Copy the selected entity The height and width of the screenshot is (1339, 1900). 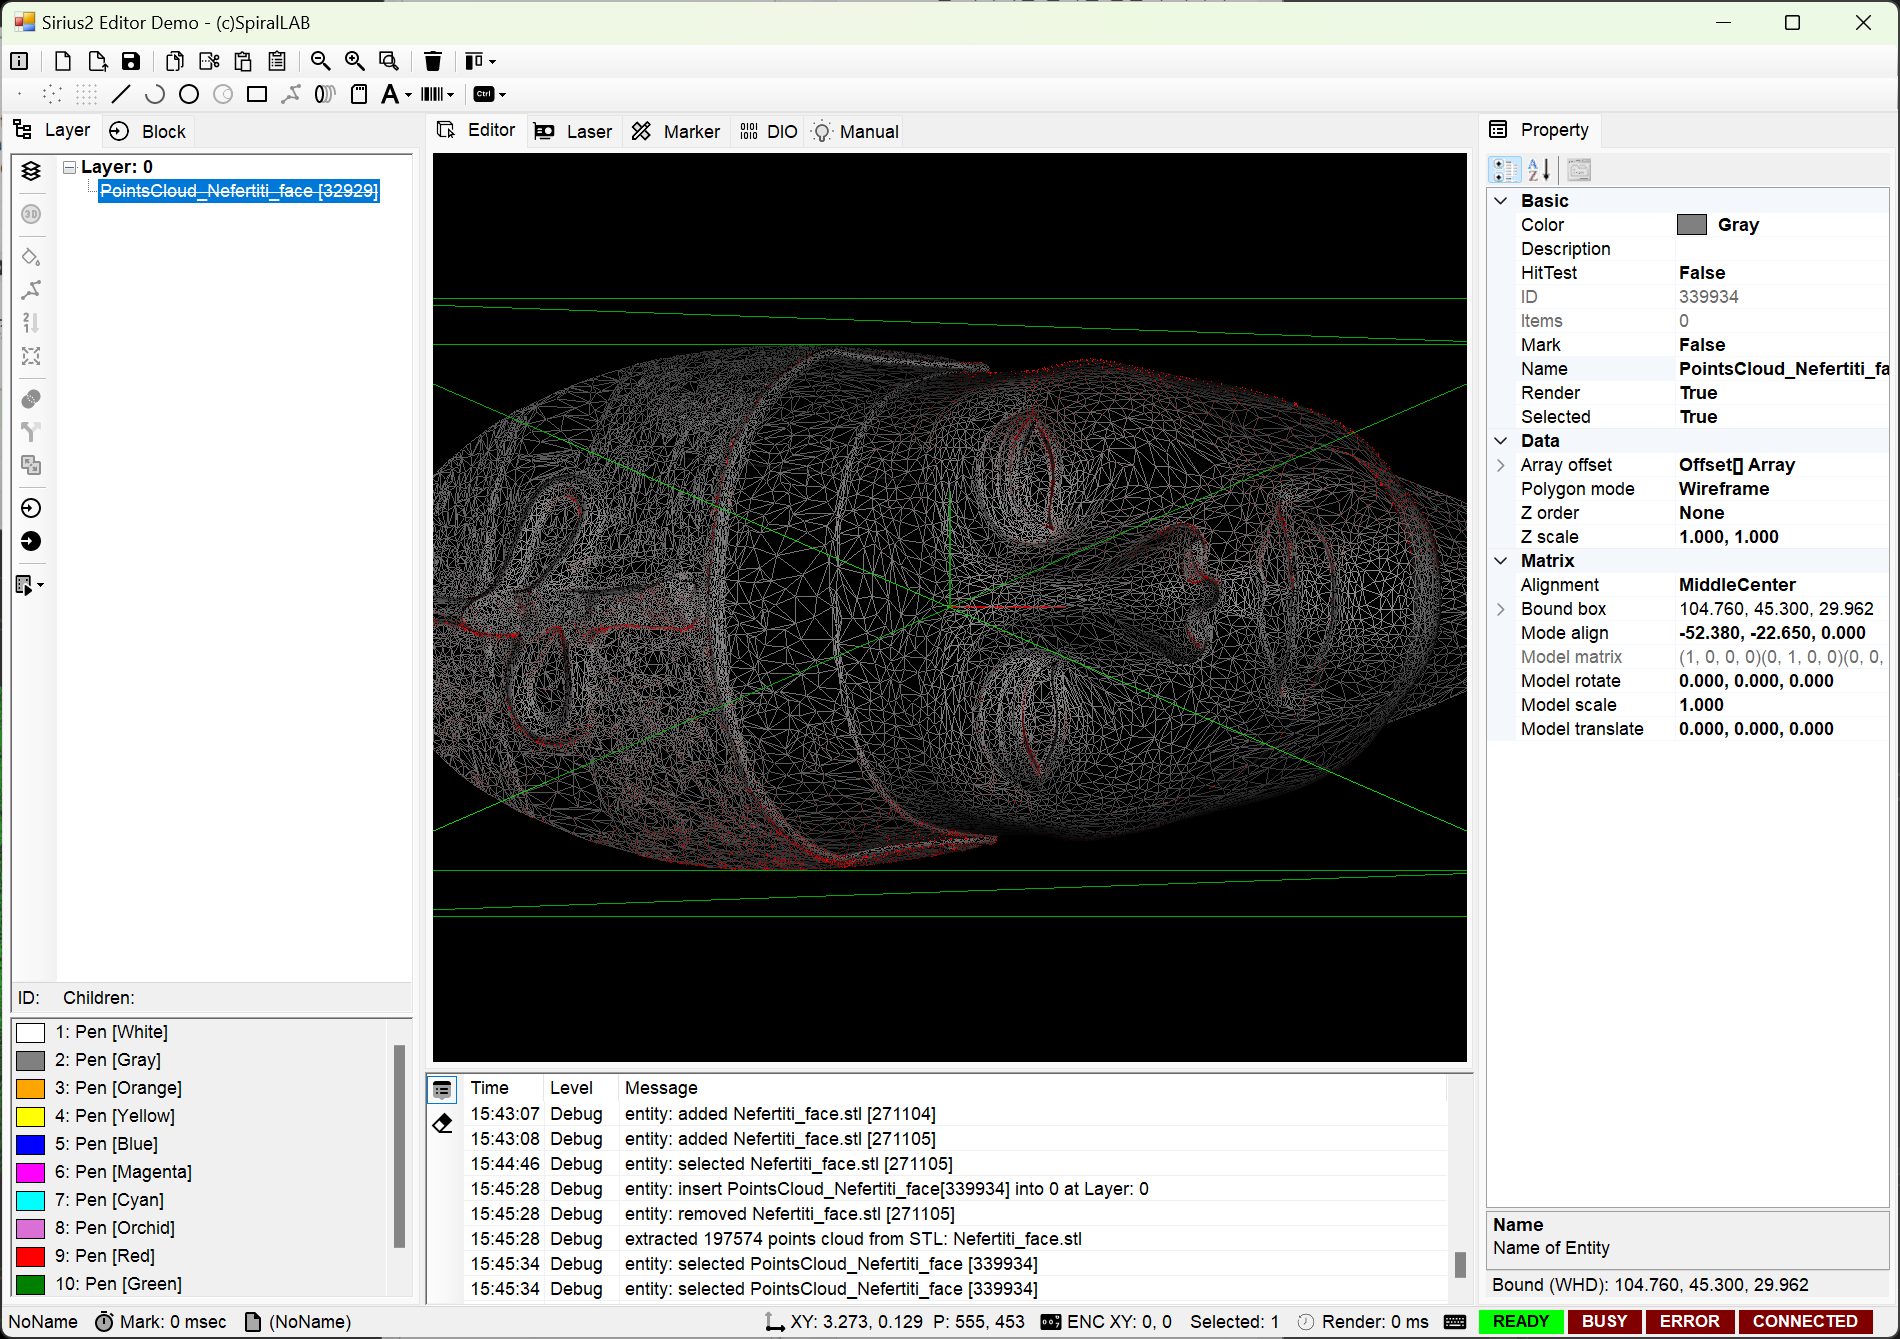tap(175, 61)
